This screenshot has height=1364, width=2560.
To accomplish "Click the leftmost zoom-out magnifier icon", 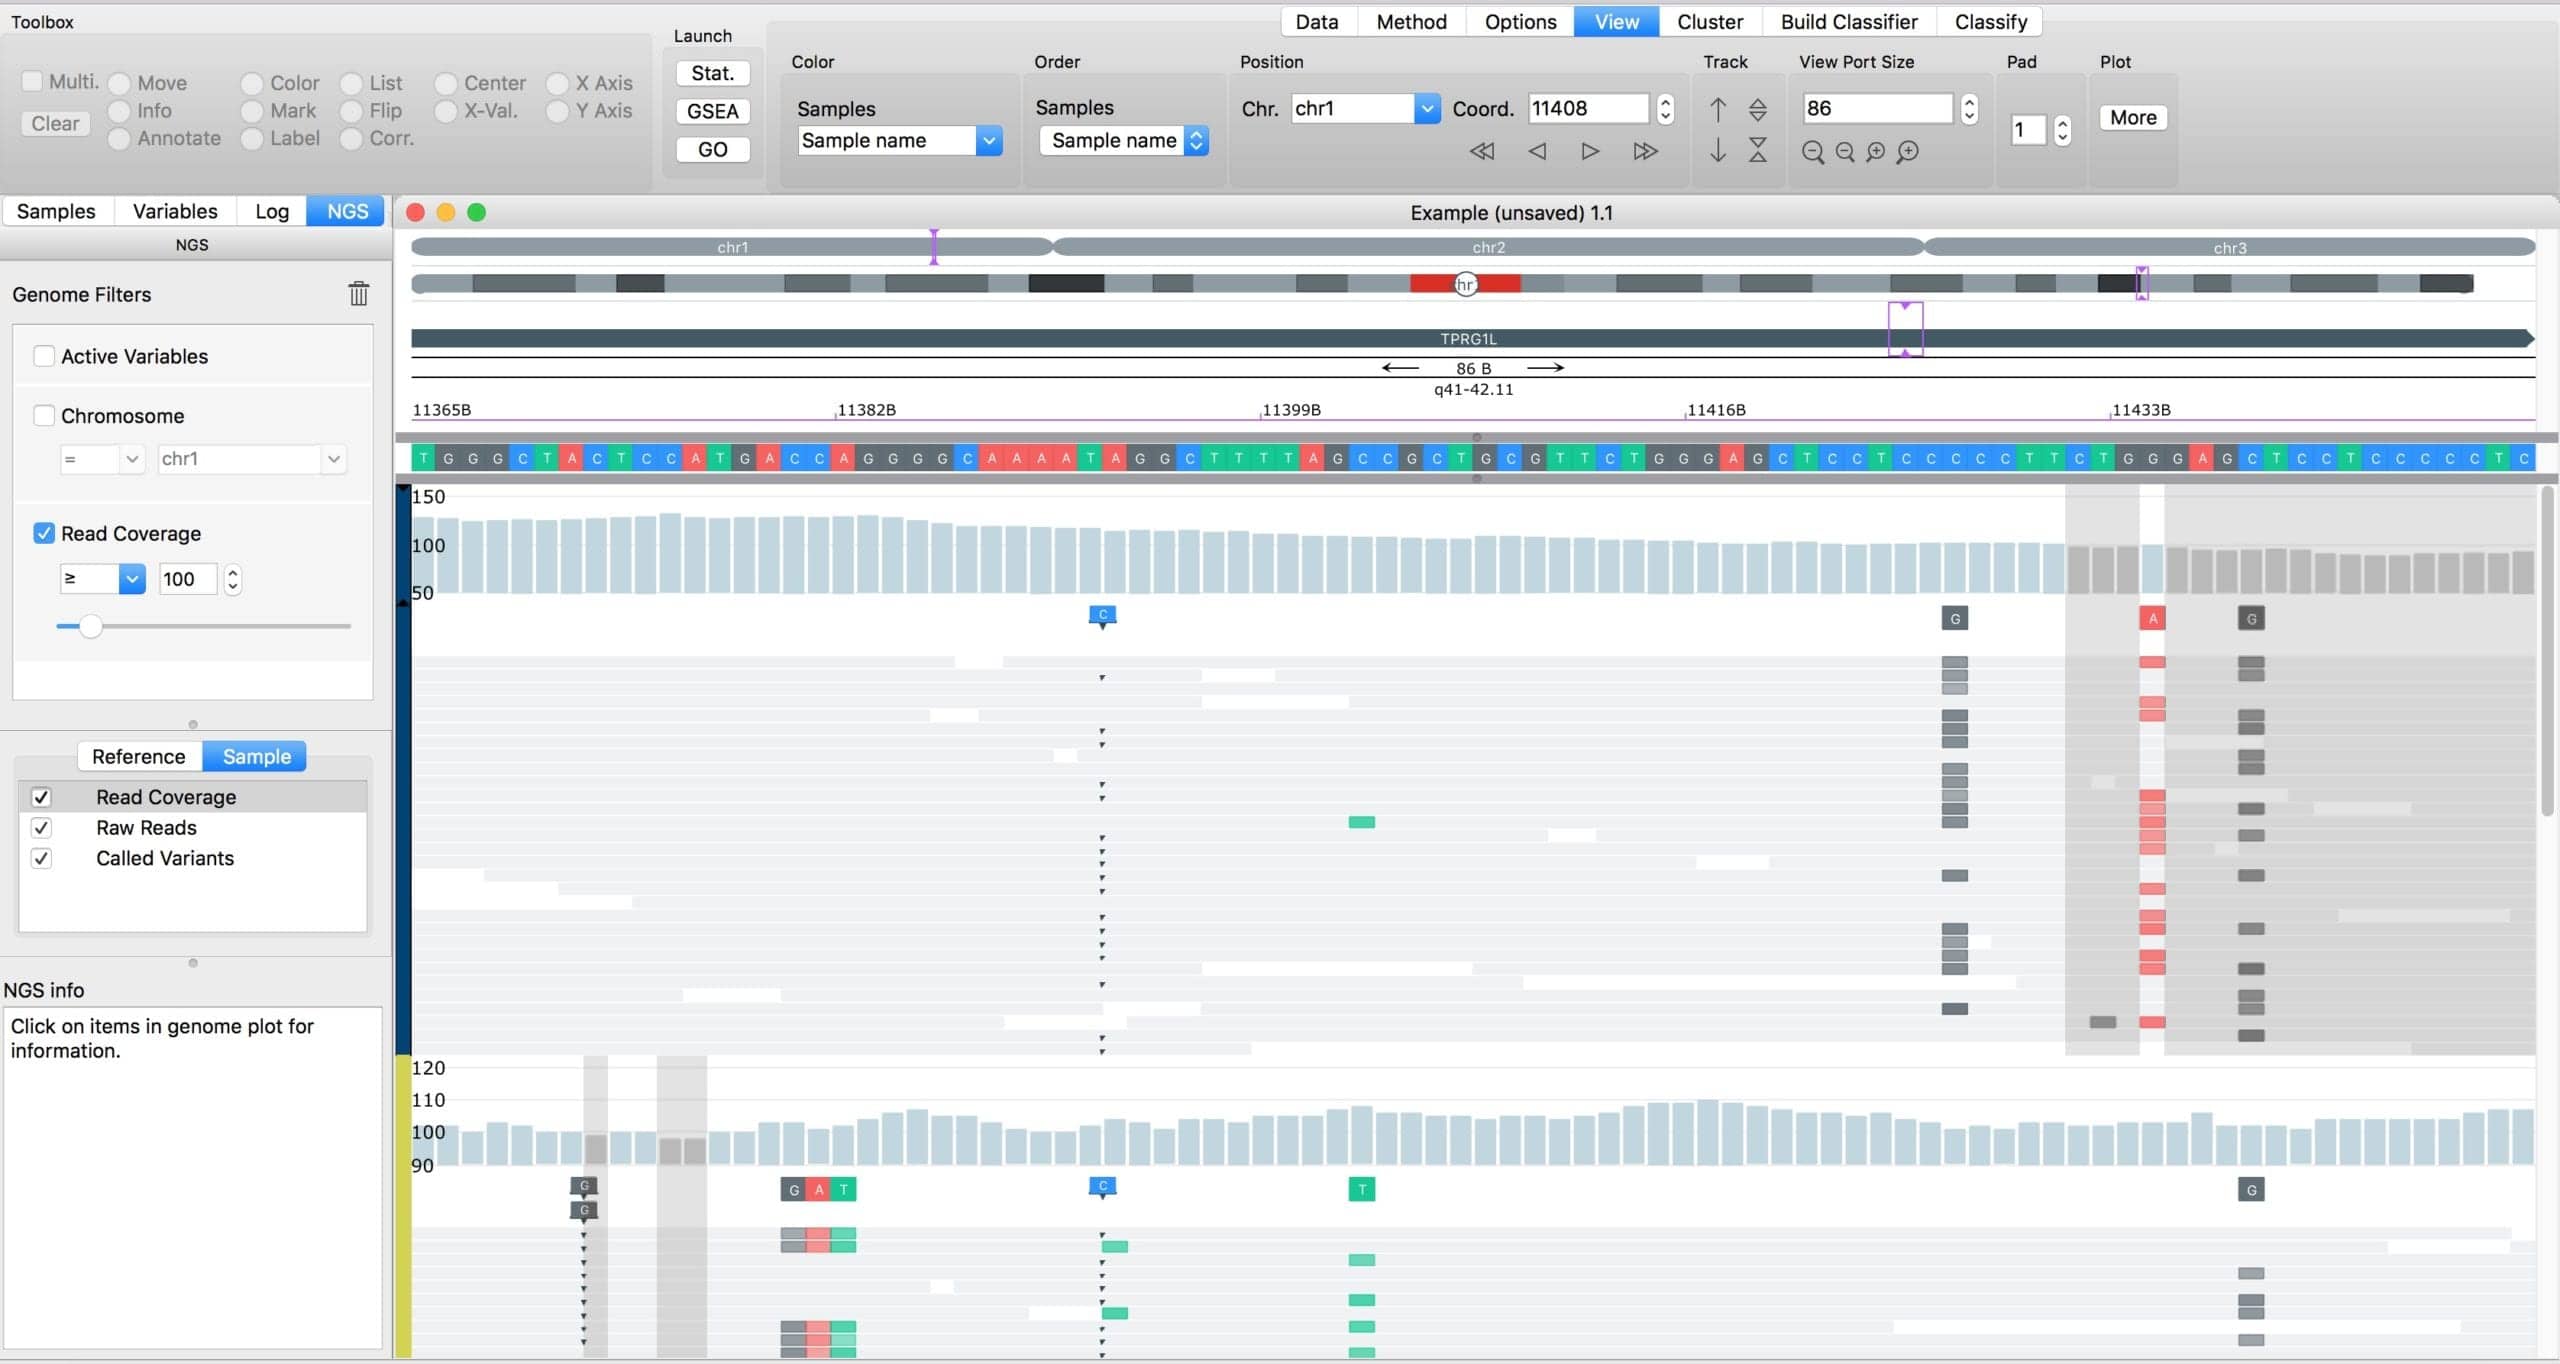I will click(x=1812, y=152).
